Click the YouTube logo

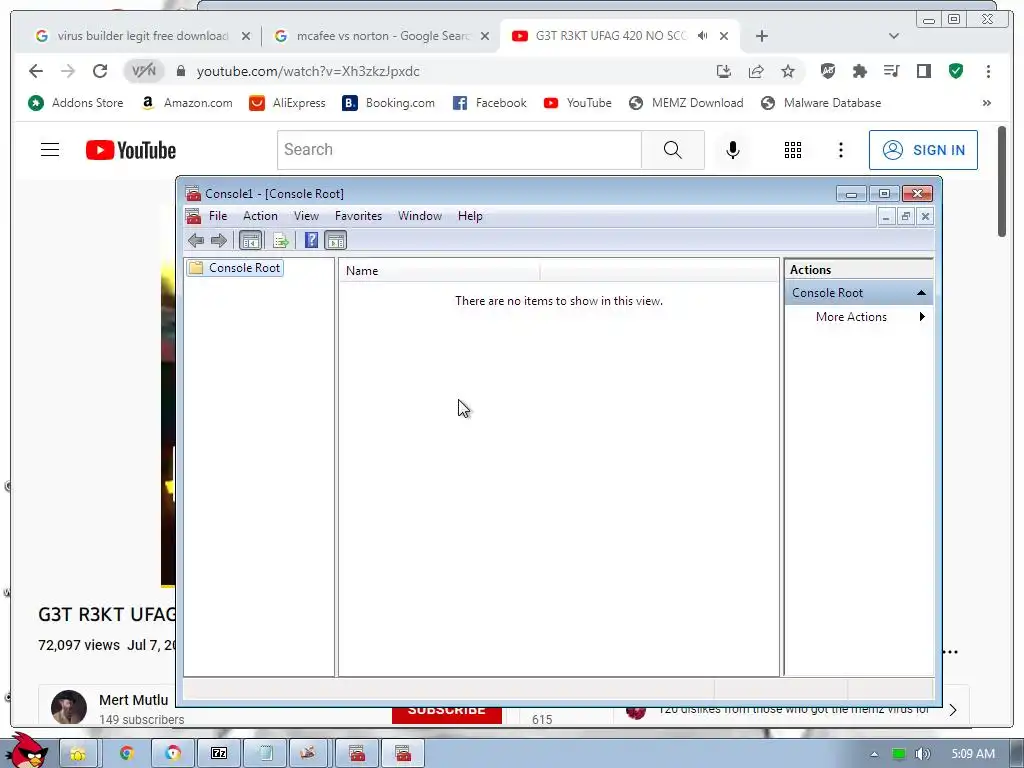coord(131,150)
